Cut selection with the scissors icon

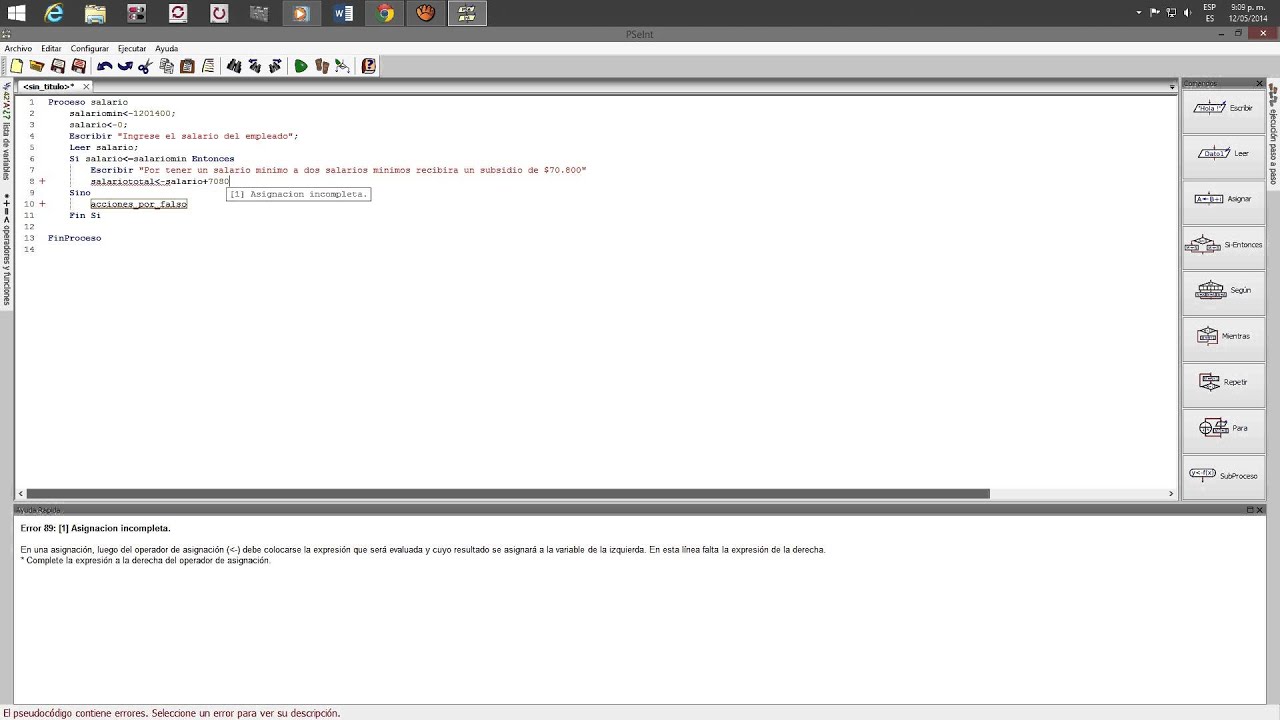click(x=146, y=66)
